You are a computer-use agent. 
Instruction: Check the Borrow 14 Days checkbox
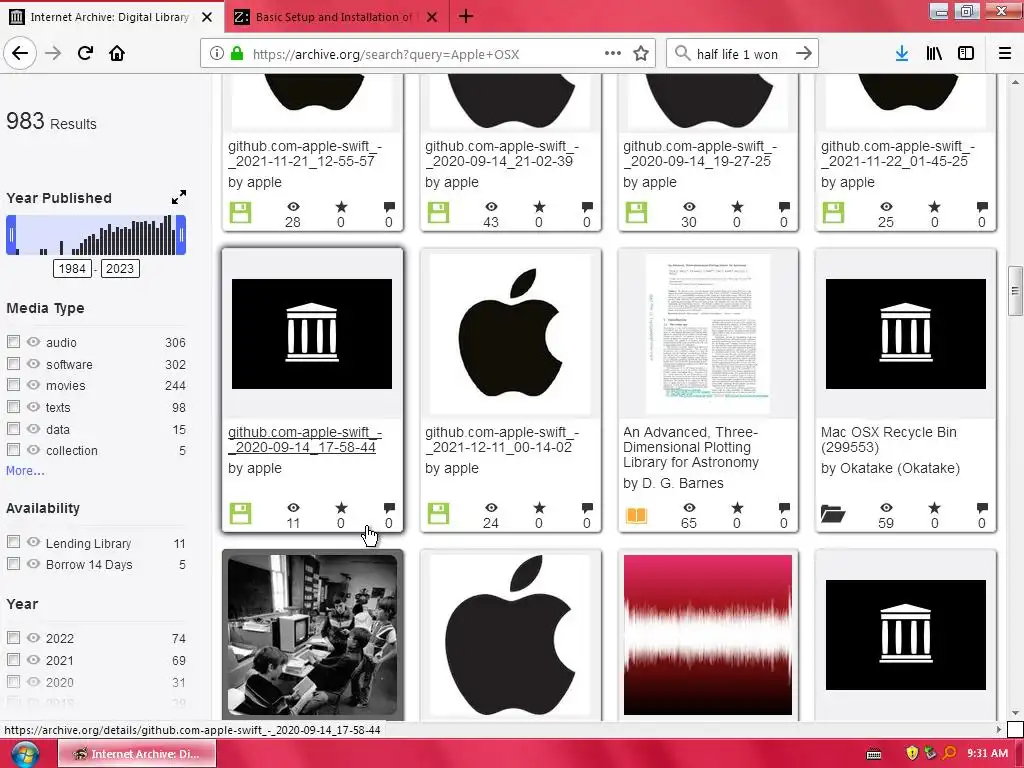(x=13, y=563)
